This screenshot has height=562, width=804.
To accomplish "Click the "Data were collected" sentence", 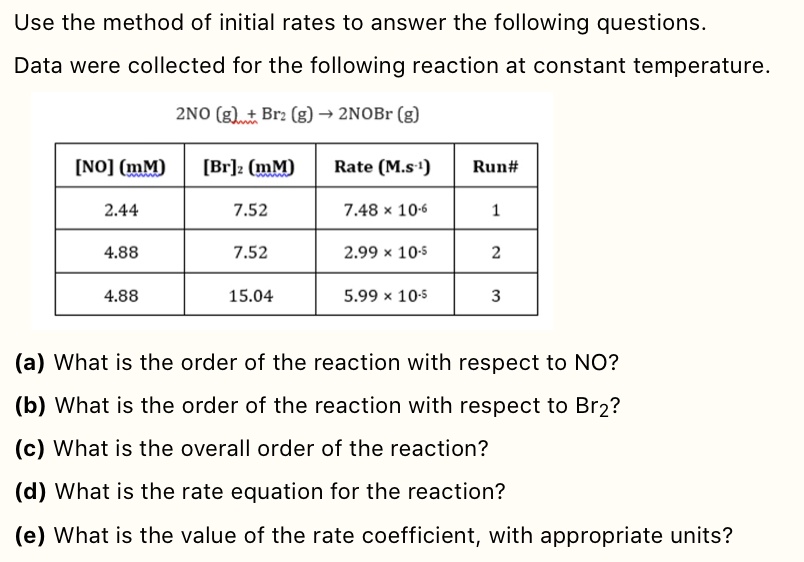I will [392, 66].
